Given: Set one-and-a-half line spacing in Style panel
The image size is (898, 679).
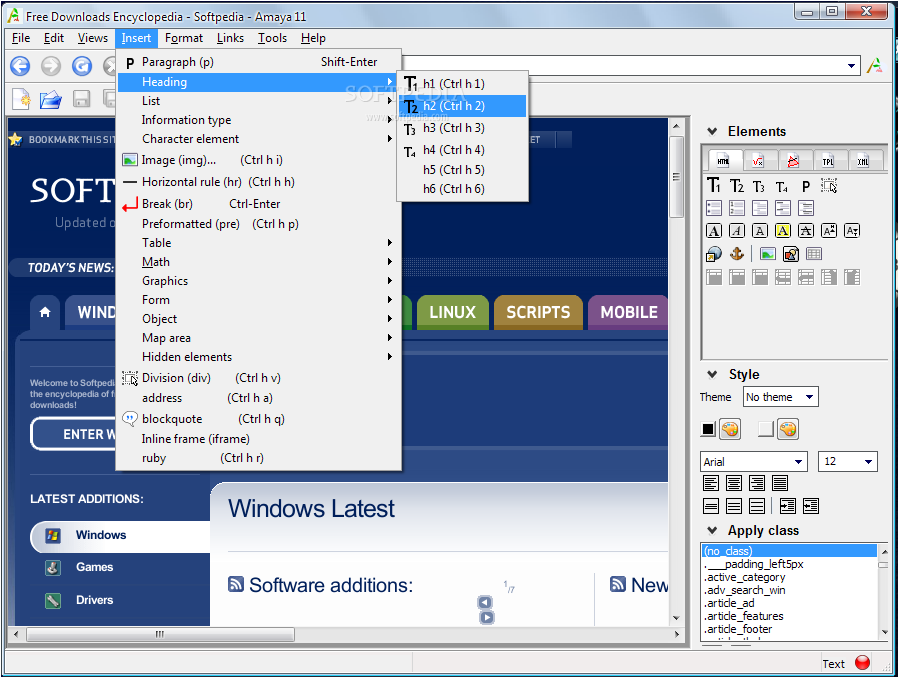Looking at the screenshot, I should [734, 506].
